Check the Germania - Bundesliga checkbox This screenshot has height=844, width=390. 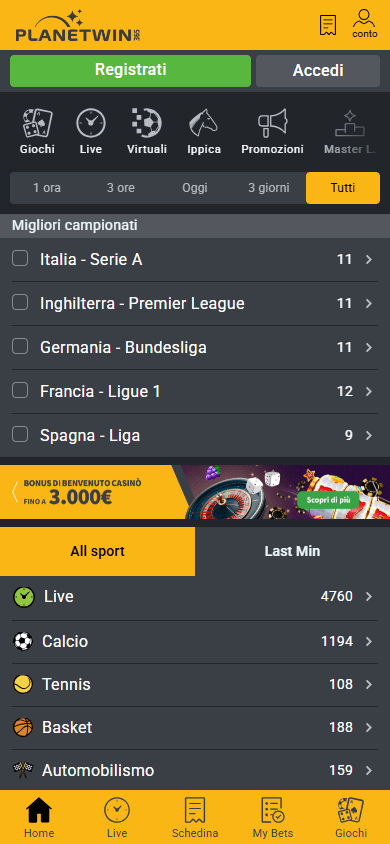point(20,347)
